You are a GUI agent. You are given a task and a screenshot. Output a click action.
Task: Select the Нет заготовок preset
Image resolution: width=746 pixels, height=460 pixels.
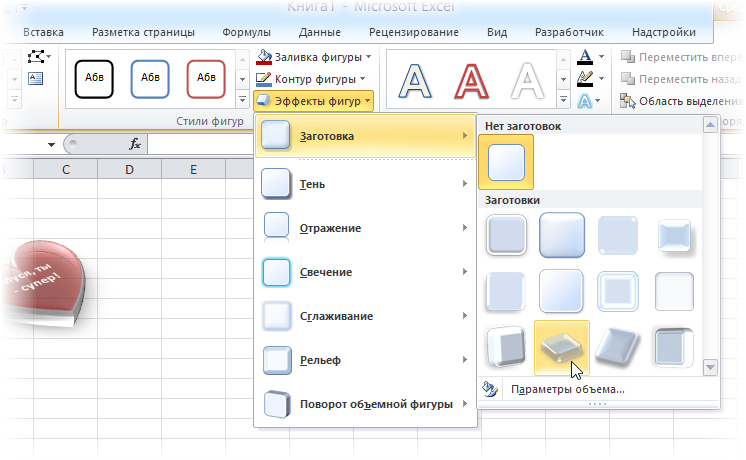(x=506, y=162)
